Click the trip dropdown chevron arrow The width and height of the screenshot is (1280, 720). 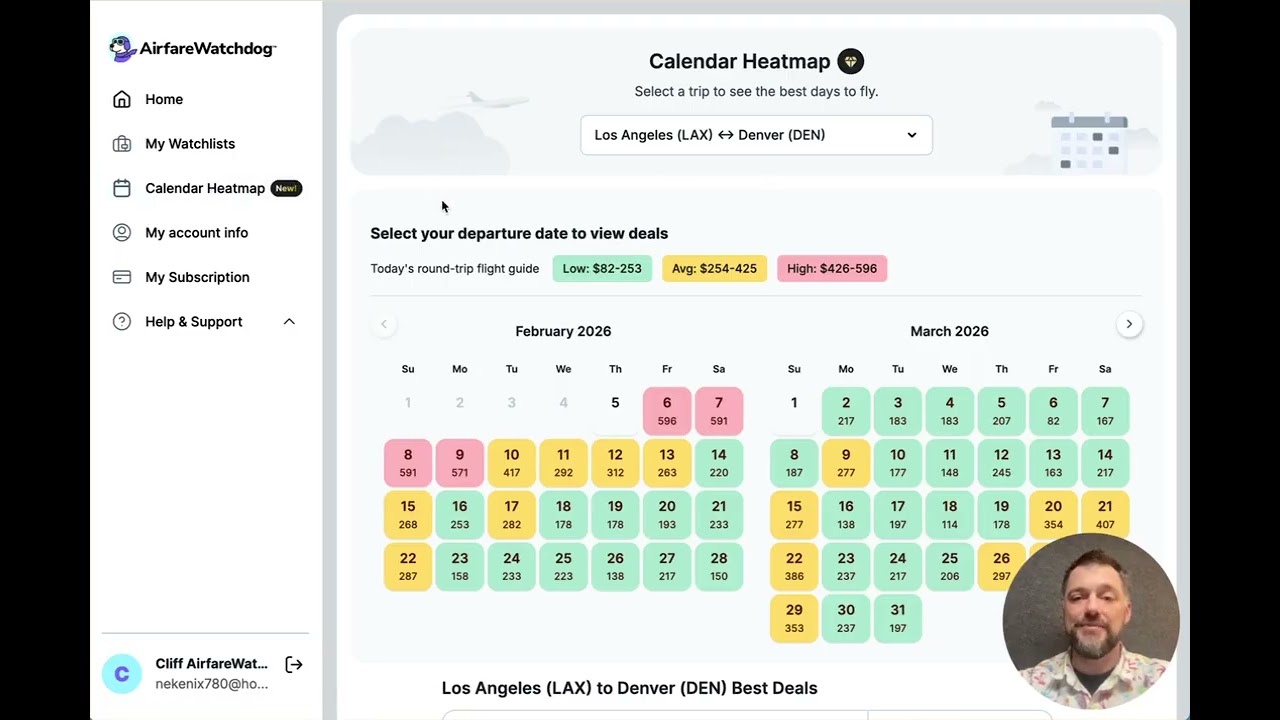911,135
